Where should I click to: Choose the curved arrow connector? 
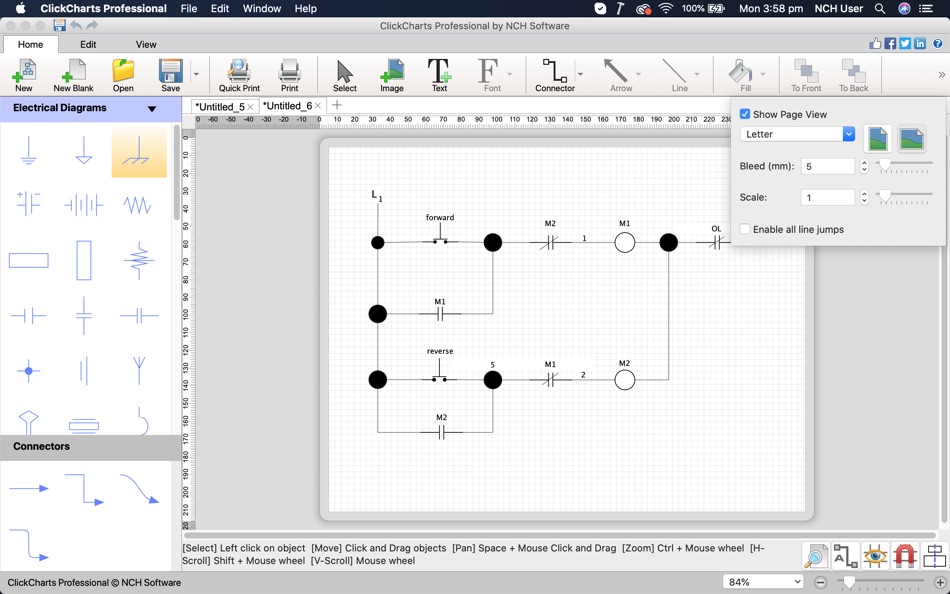[x=139, y=489]
